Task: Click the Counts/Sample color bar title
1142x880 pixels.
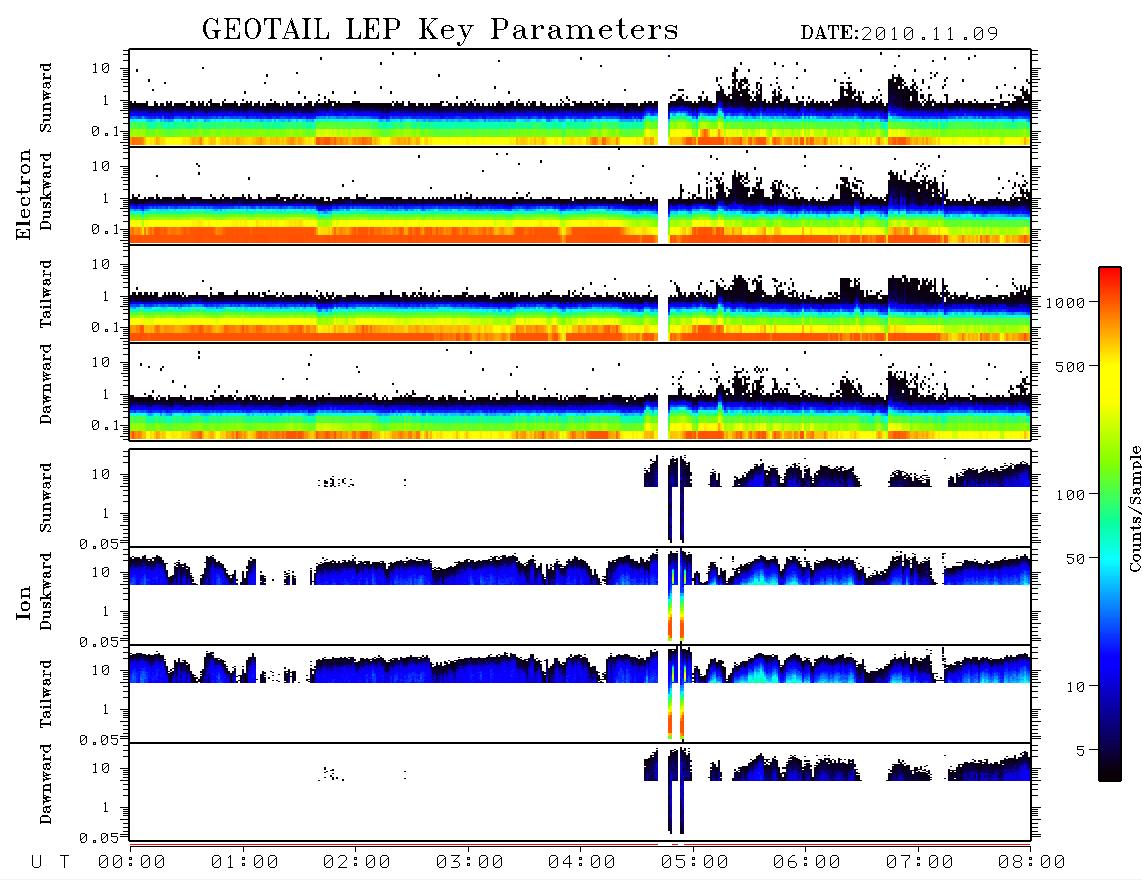Action: coord(1134,508)
